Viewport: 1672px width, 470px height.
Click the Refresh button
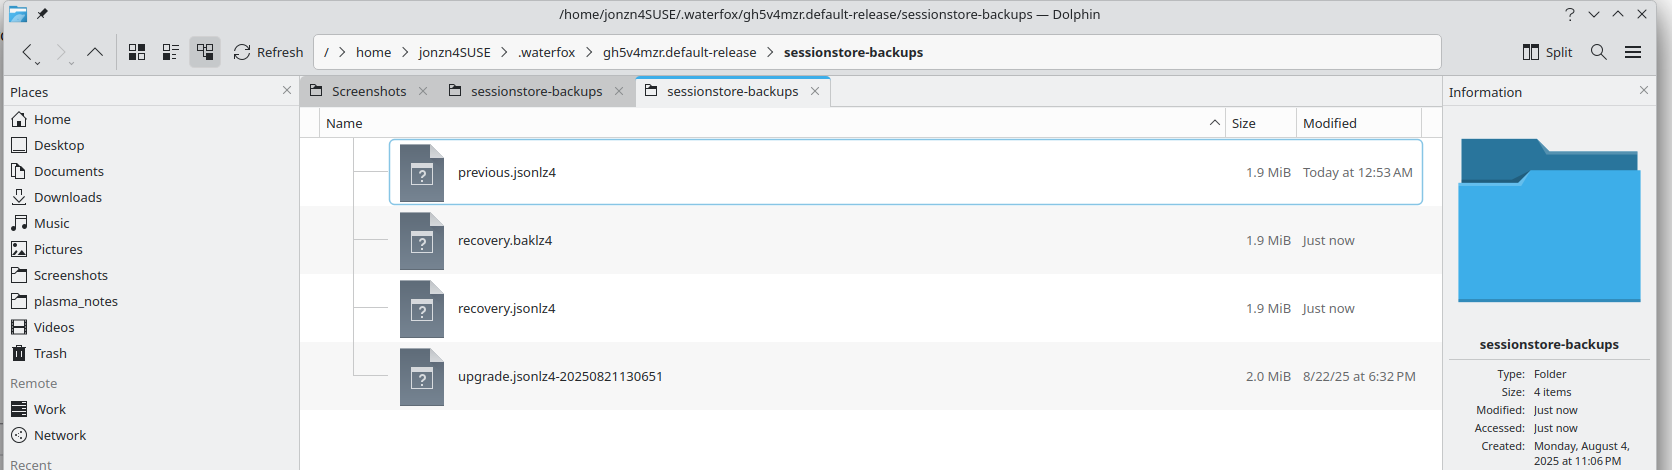click(268, 52)
